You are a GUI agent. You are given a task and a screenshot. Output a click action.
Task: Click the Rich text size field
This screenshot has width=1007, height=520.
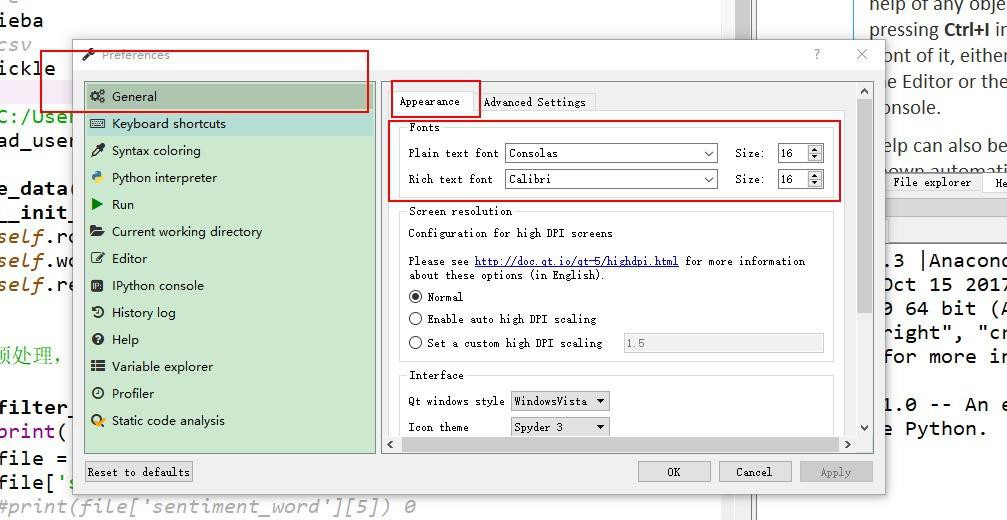pos(792,179)
